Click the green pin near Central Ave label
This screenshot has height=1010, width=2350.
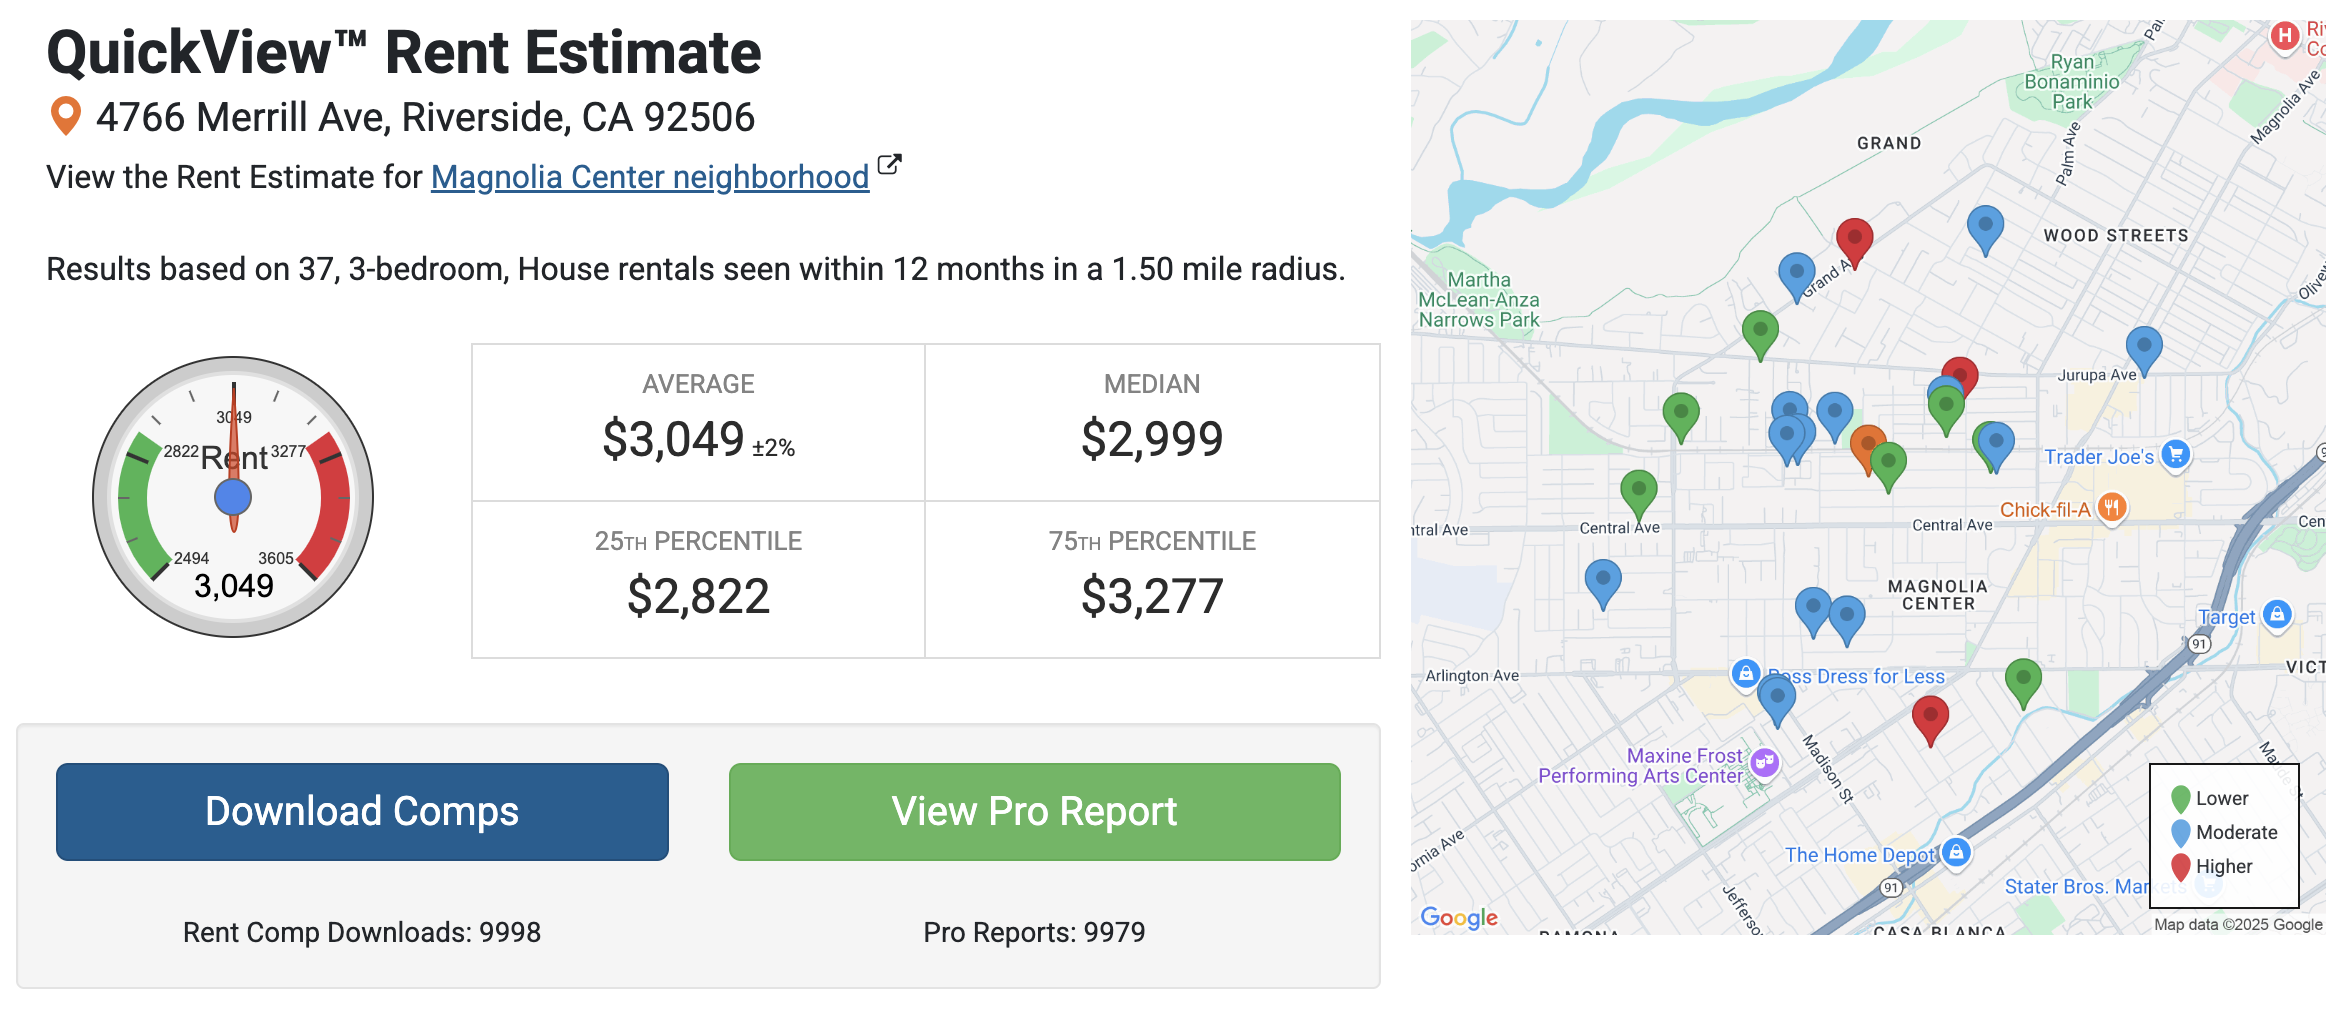click(x=1638, y=492)
